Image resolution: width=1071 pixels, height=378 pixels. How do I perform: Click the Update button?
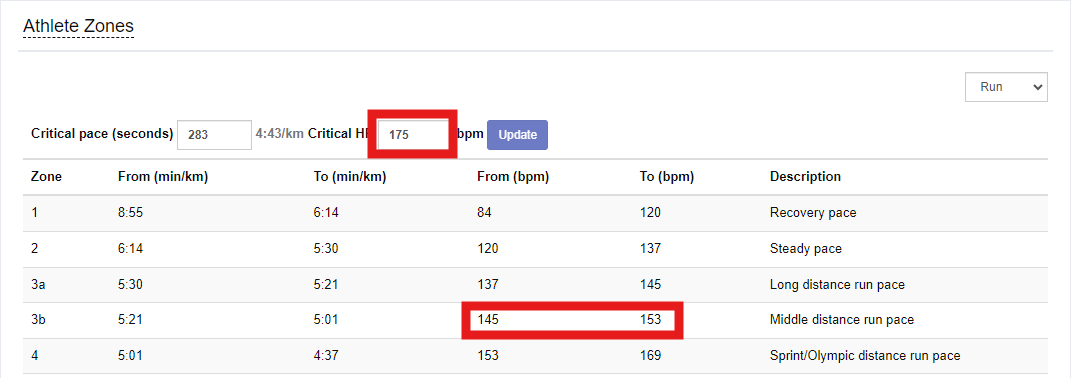517,135
